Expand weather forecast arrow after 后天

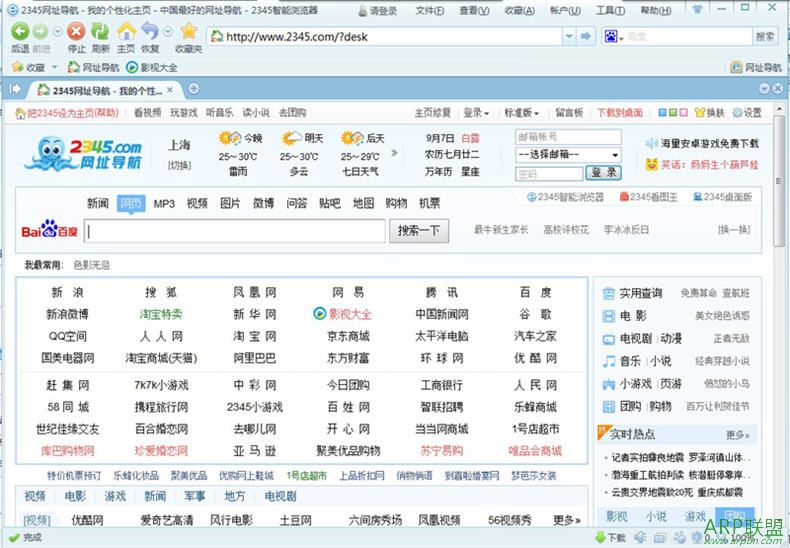coord(394,153)
